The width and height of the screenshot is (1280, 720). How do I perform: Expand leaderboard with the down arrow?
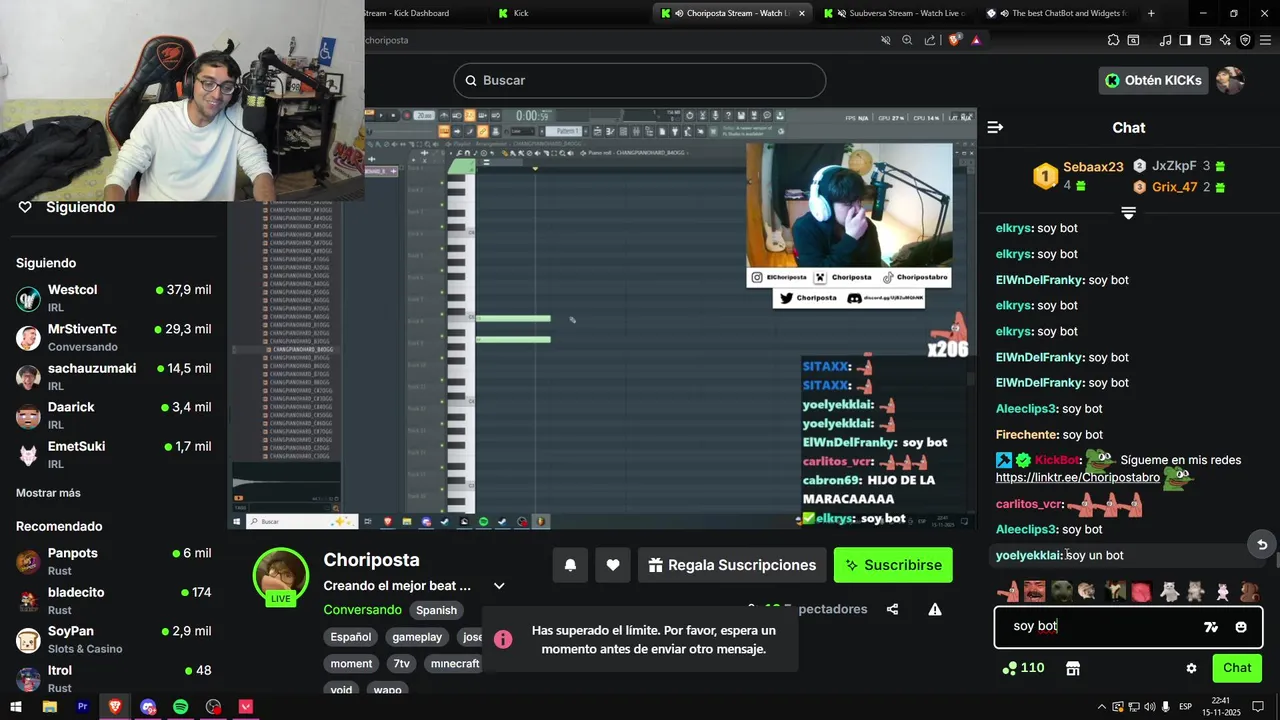(x=1128, y=213)
